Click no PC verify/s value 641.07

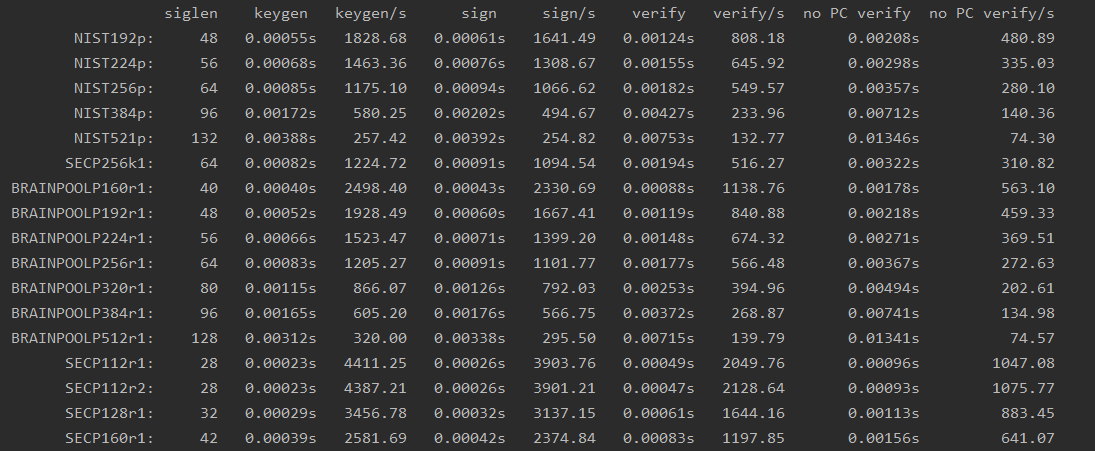[x=1028, y=438]
